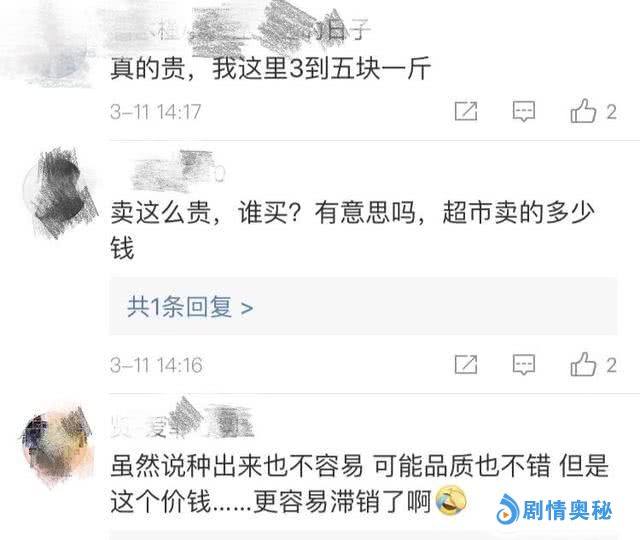
Task: Tap reply bubble icon on 14:16 comment
Action: [x=524, y=364]
